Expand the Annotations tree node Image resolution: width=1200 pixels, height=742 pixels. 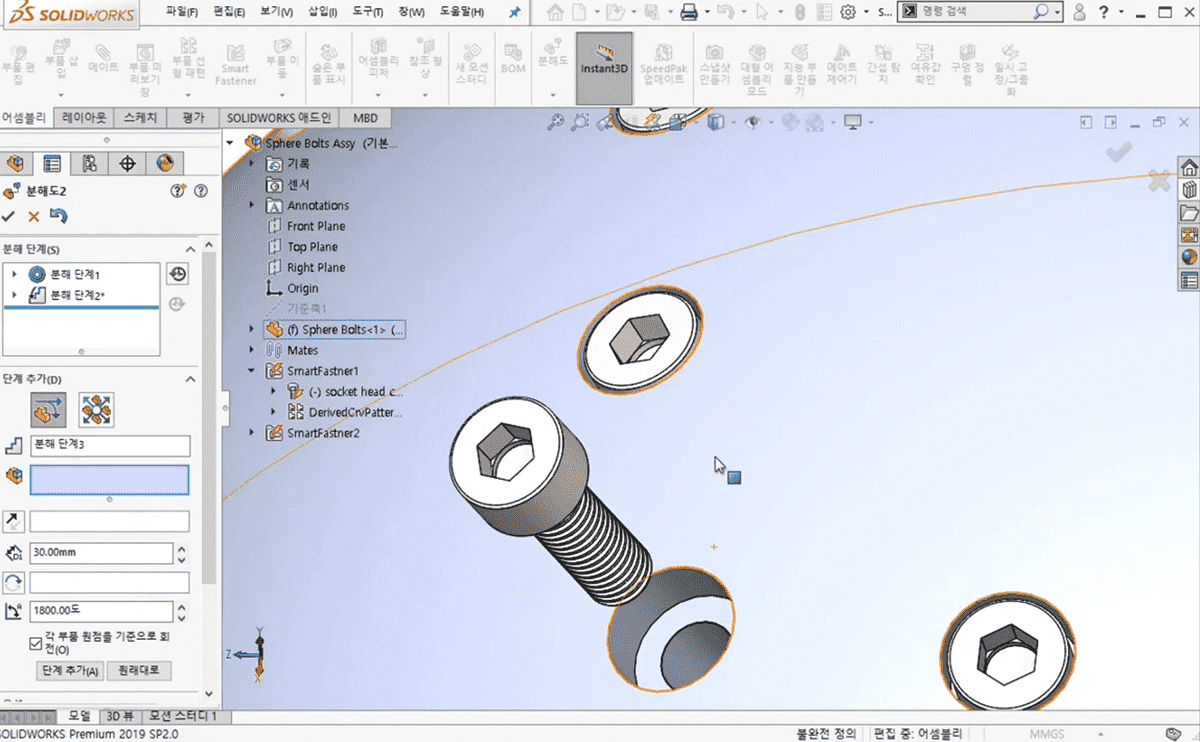pyautogui.click(x=252, y=205)
